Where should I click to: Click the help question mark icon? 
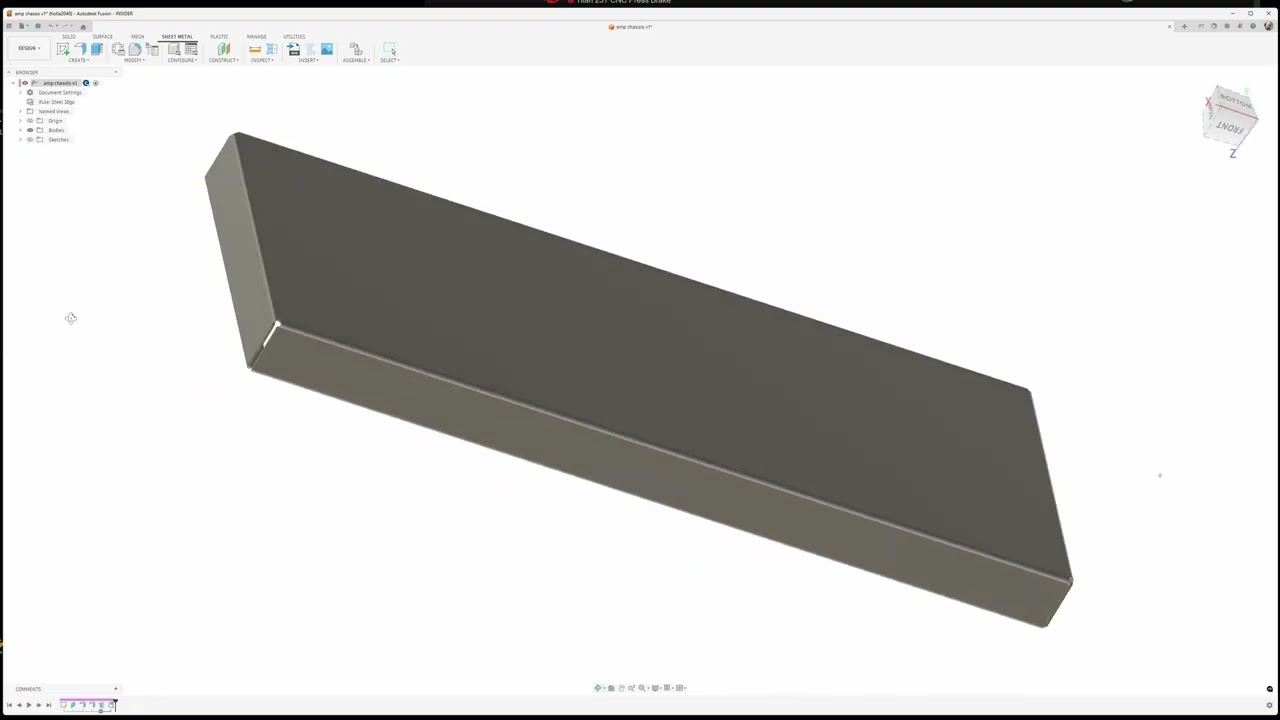click(x=1253, y=26)
